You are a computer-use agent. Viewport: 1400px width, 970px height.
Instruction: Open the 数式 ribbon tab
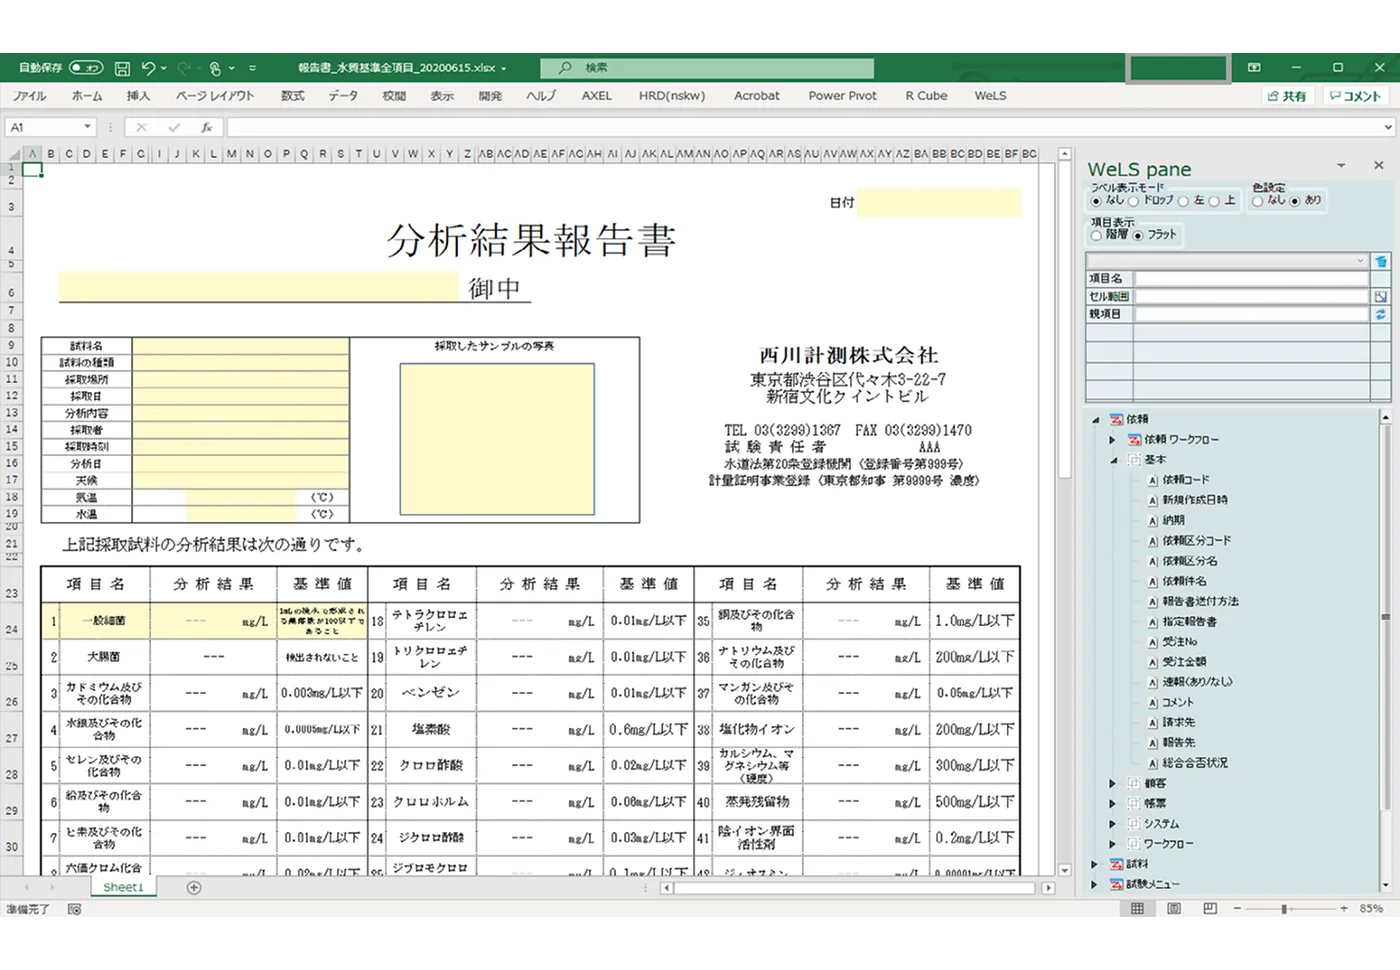(x=292, y=96)
